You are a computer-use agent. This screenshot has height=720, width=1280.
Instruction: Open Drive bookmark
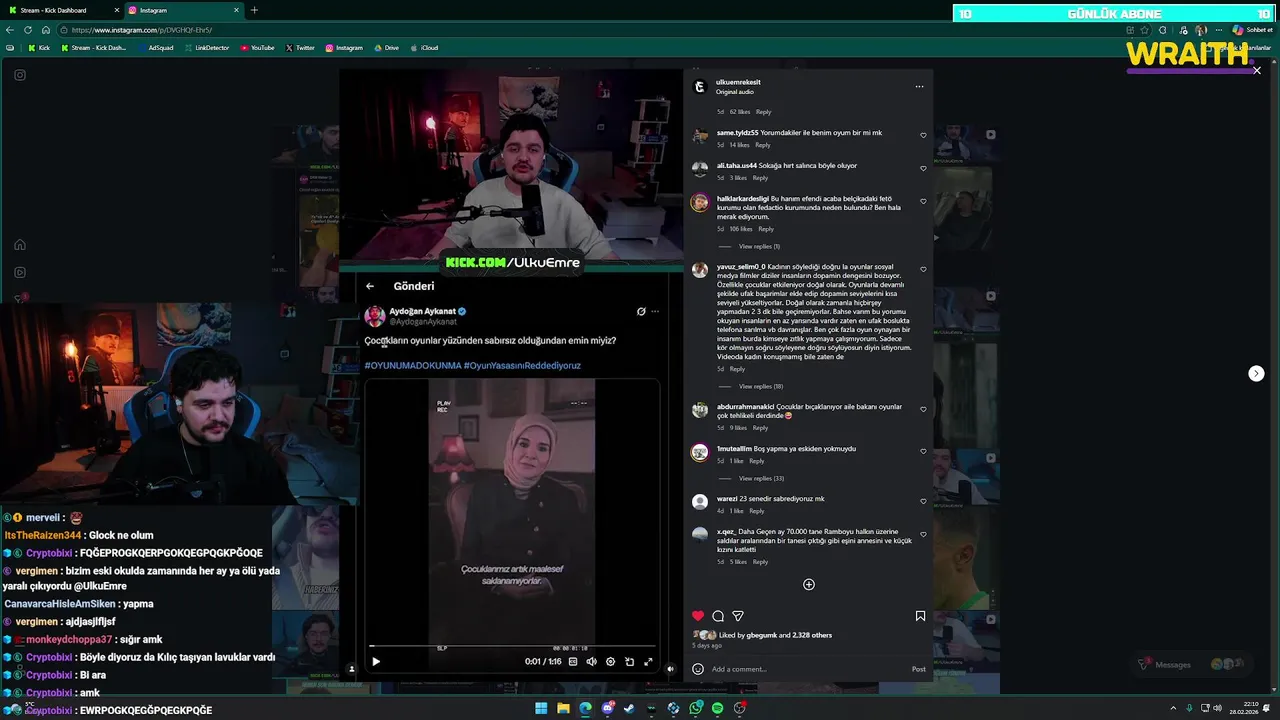tap(386, 48)
